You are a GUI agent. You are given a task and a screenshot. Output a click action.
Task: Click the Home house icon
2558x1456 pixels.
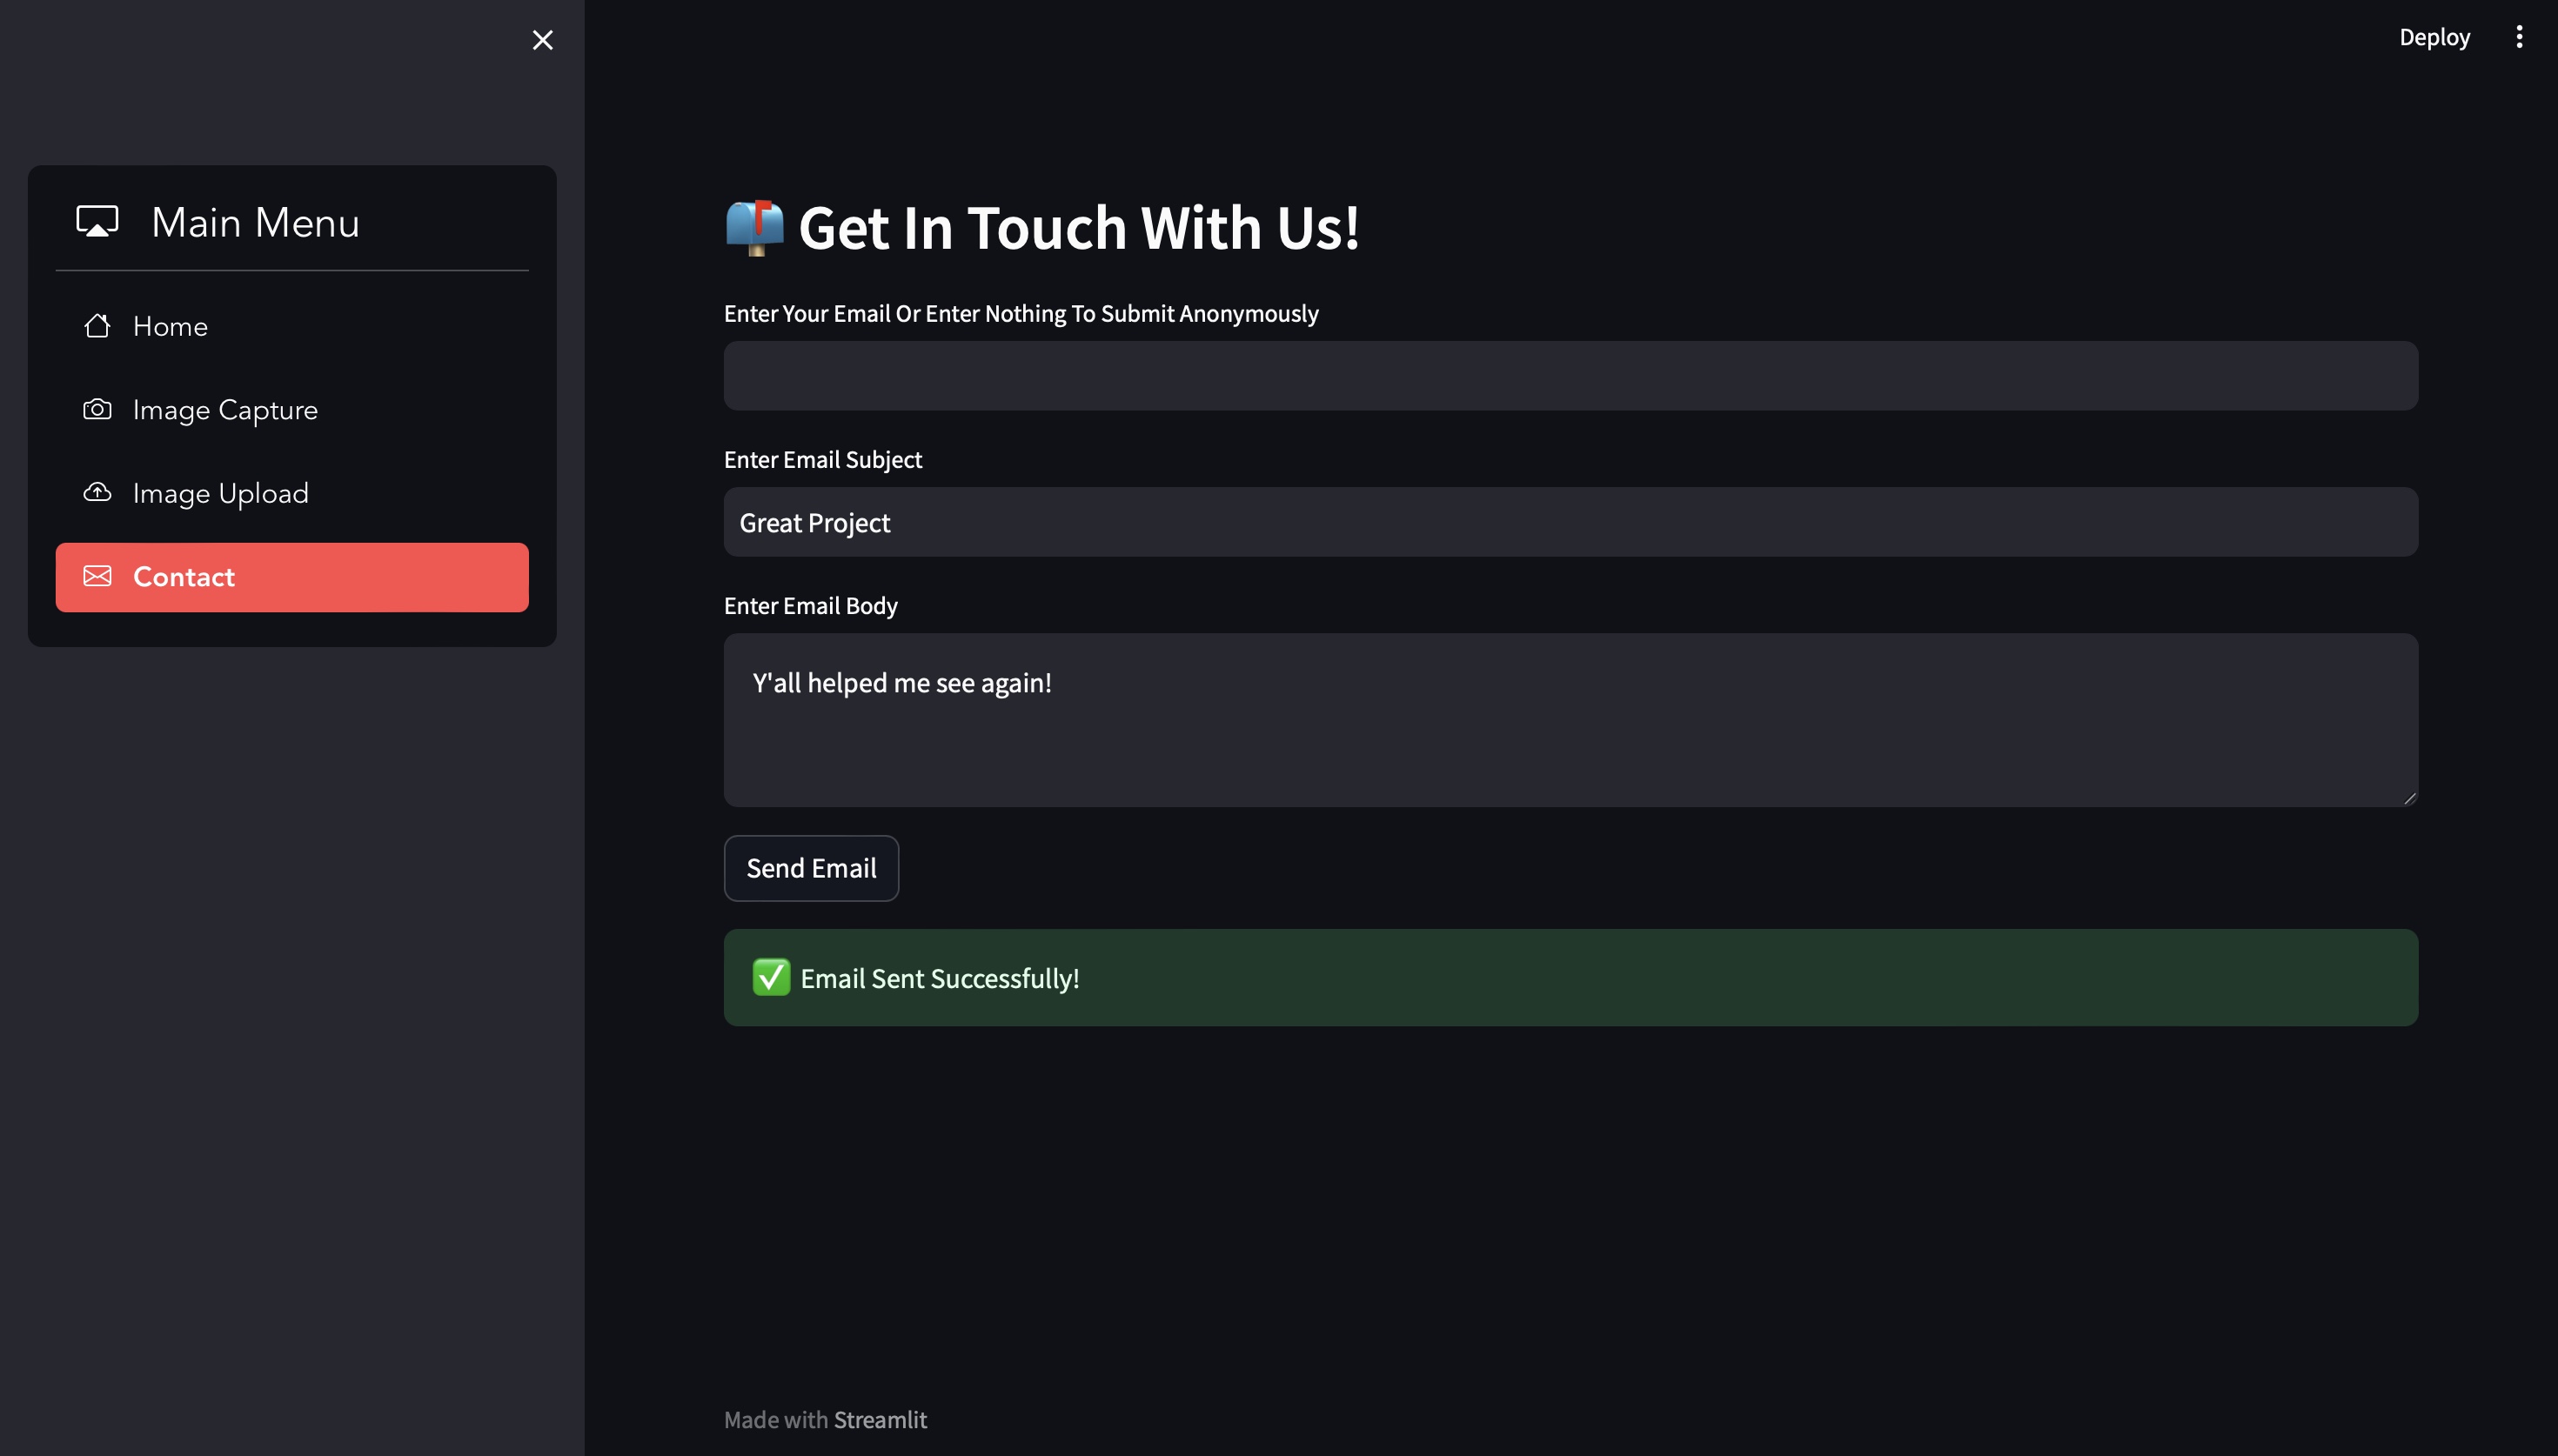[97, 326]
